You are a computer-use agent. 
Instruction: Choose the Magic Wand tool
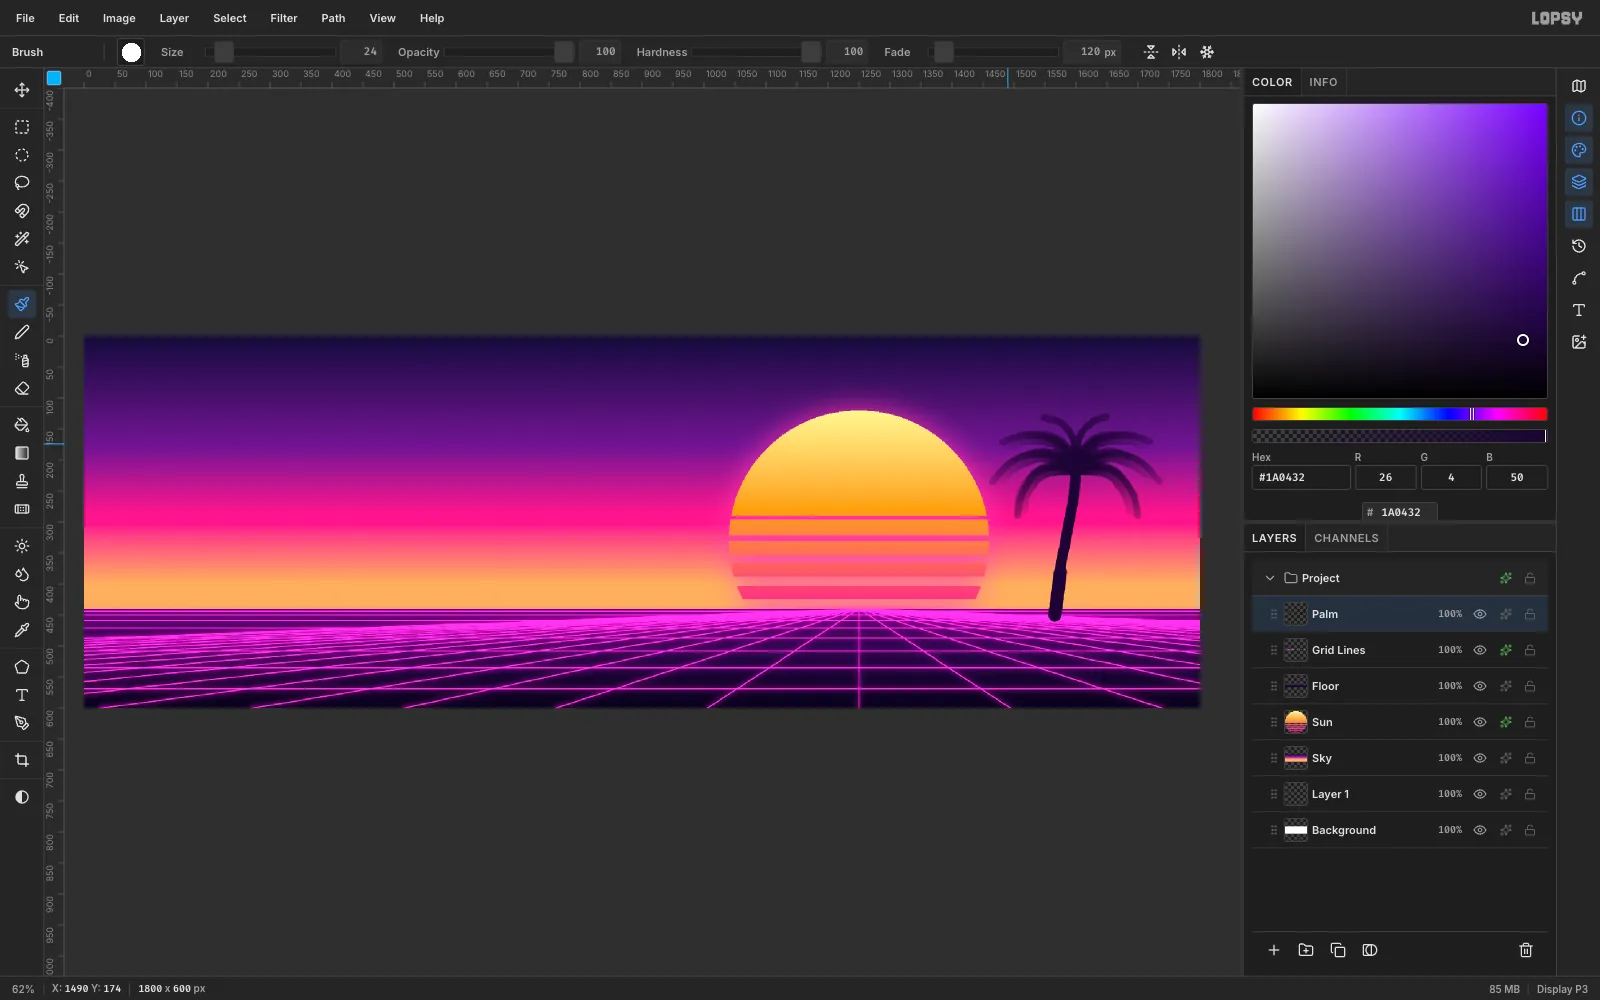(22, 239)
